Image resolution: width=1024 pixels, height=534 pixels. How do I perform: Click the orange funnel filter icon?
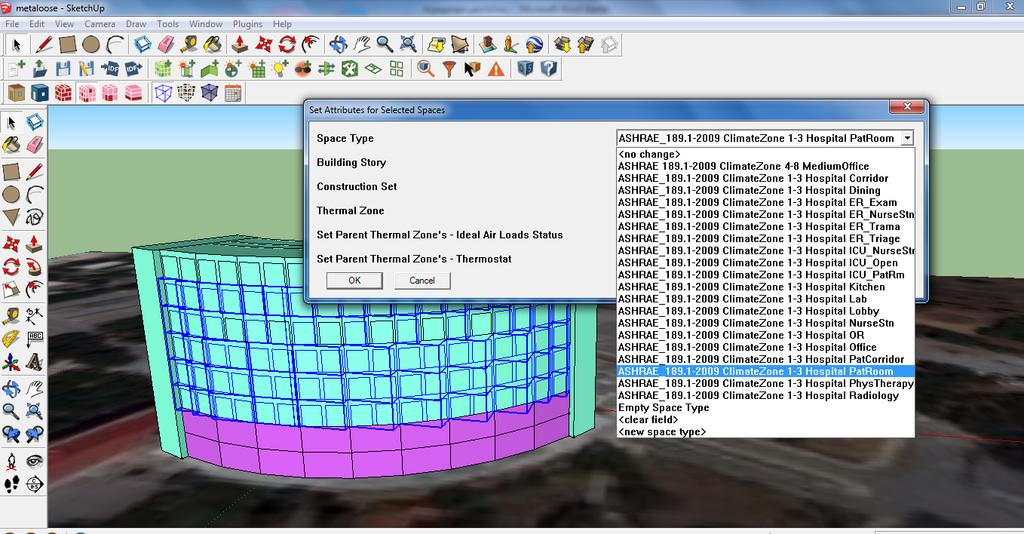tap(449, 69)
